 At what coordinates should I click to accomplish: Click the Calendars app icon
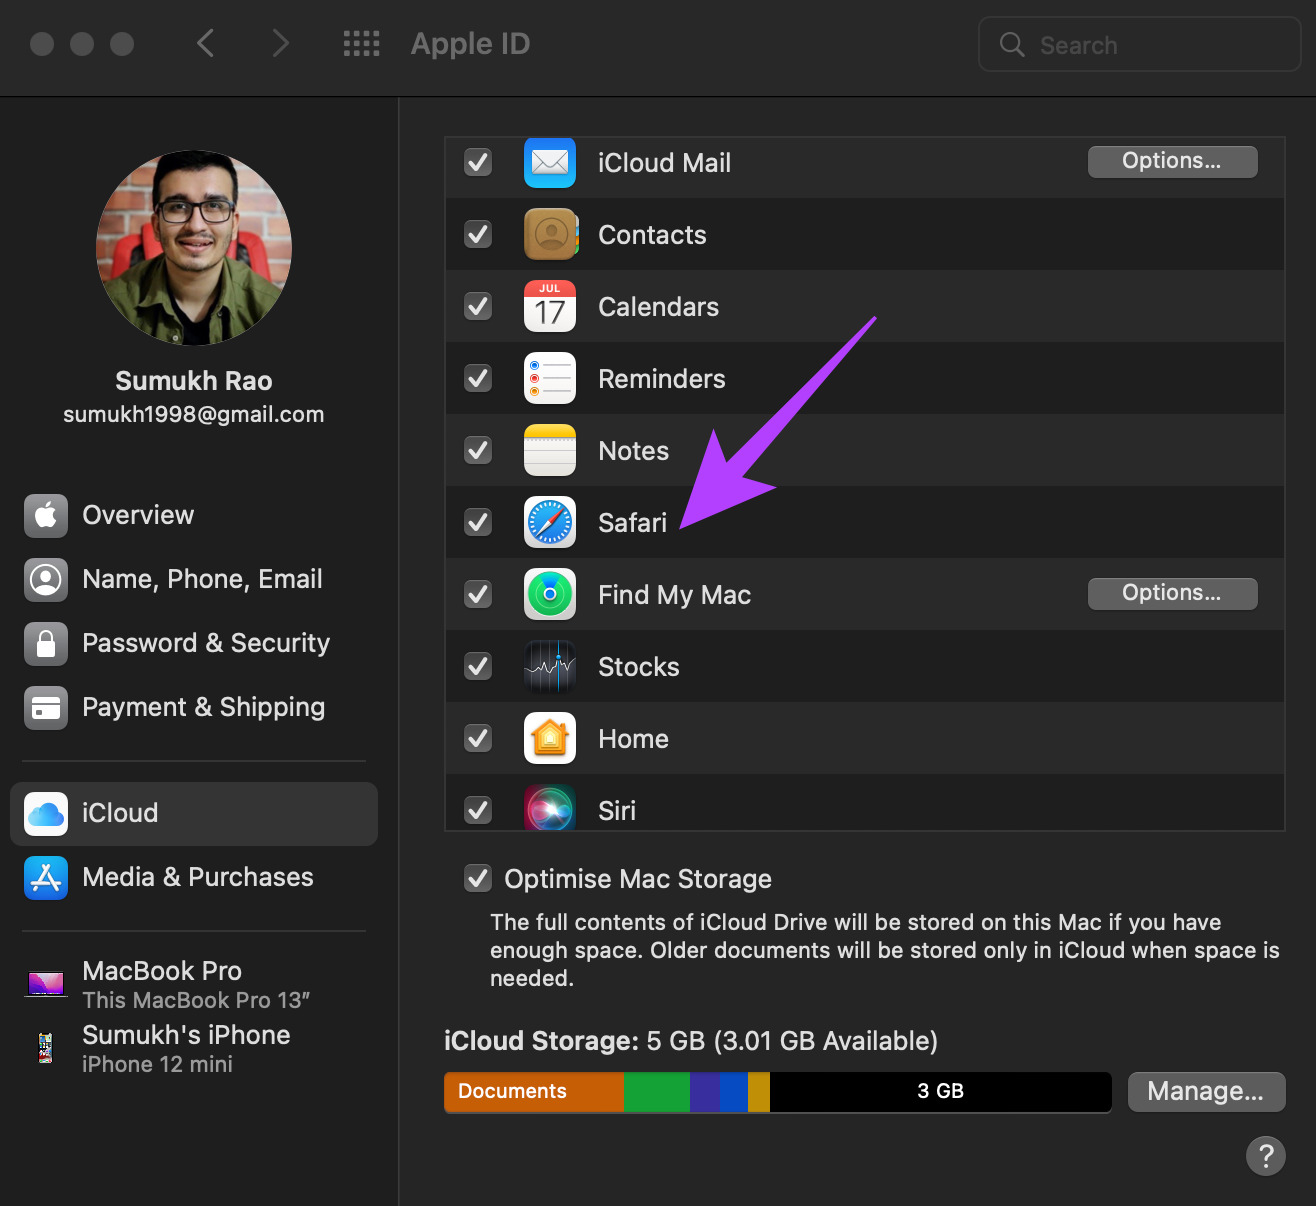[x=550, y=306]
